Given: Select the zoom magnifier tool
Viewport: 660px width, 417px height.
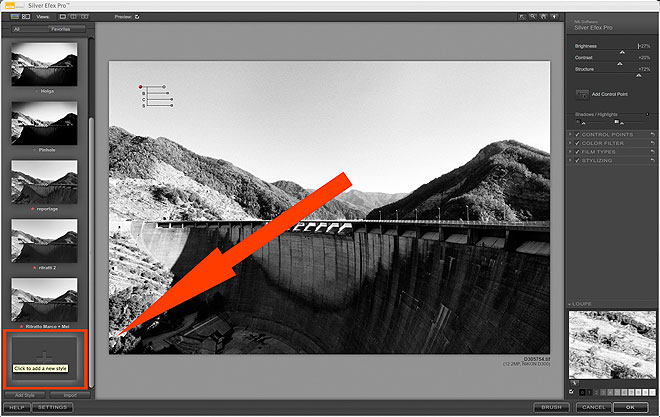Looking at the screenshot, I should tap(533, 17).
